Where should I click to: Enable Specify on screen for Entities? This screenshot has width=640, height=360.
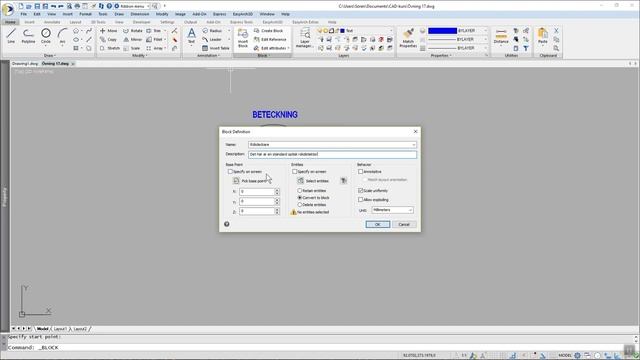[x=295, y=172]
